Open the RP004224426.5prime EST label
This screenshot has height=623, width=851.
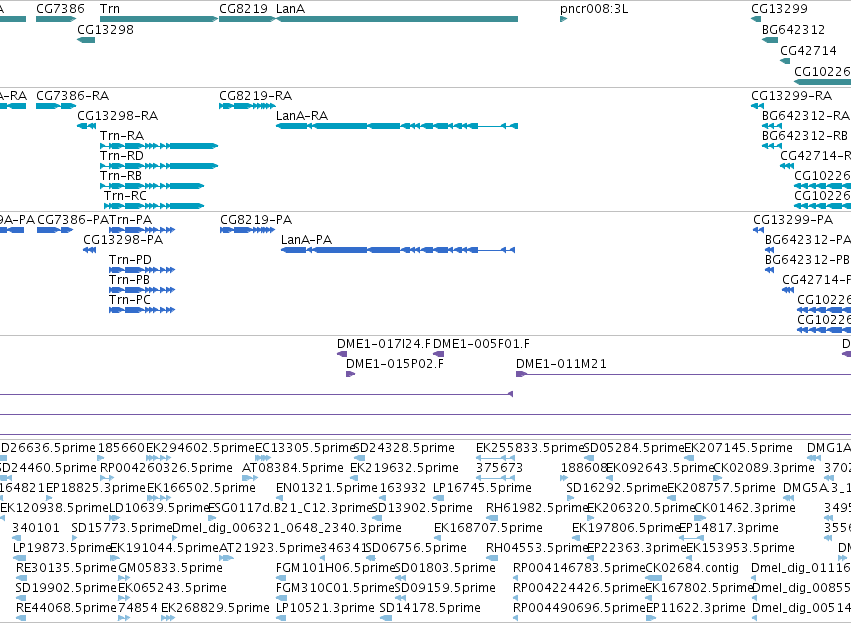579,589
